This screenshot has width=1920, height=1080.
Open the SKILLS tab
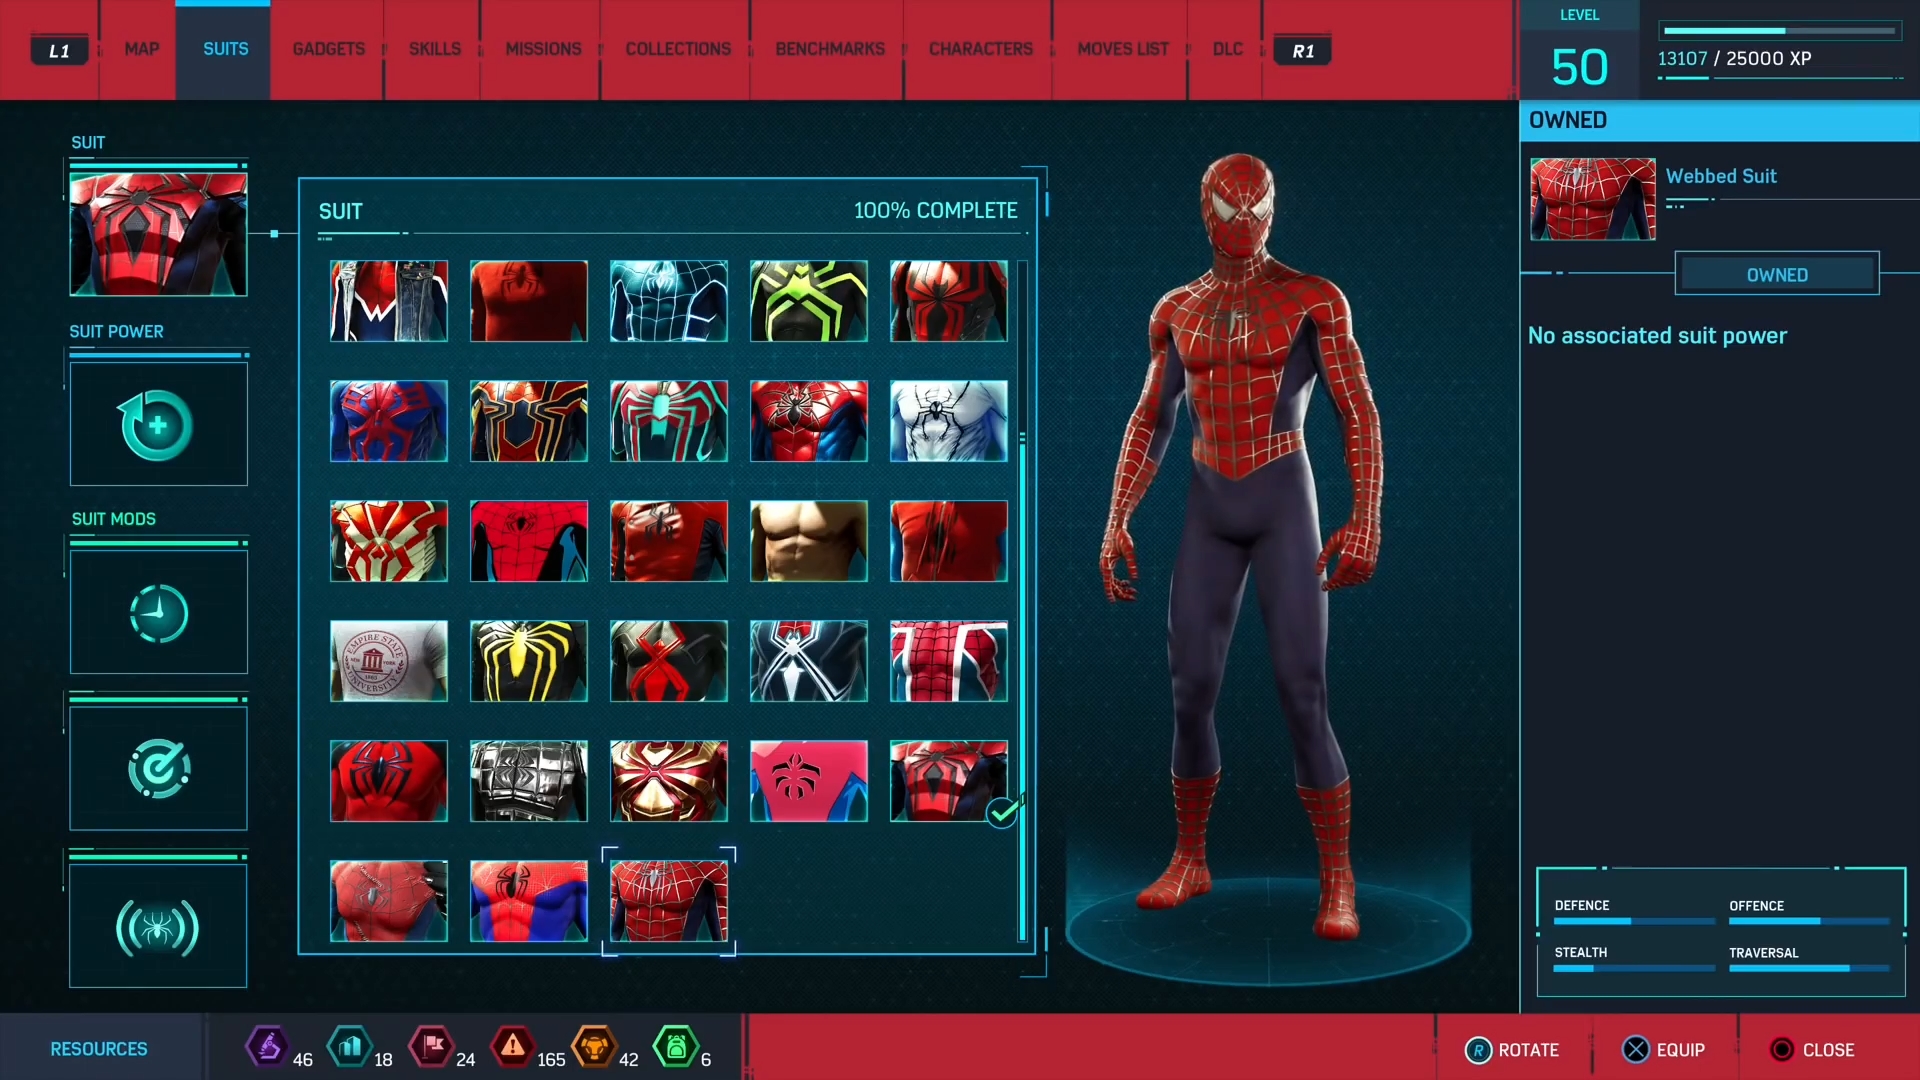tap(434, 49)
